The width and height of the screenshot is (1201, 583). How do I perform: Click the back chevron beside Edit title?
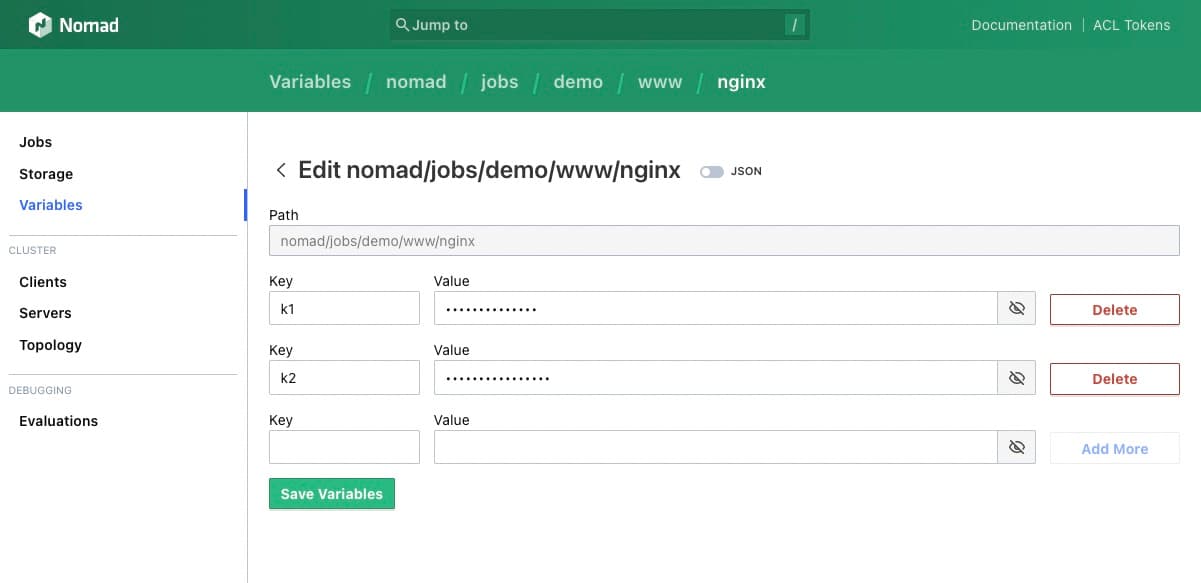click(281, 171)
